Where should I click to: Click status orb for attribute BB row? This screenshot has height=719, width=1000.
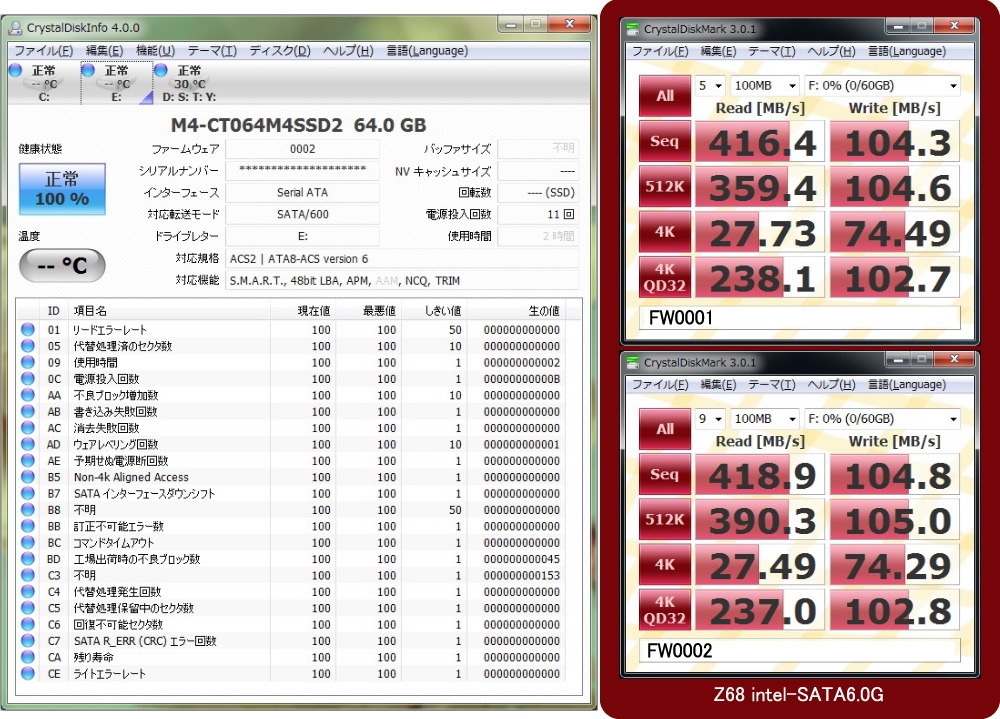click(27, 526)
